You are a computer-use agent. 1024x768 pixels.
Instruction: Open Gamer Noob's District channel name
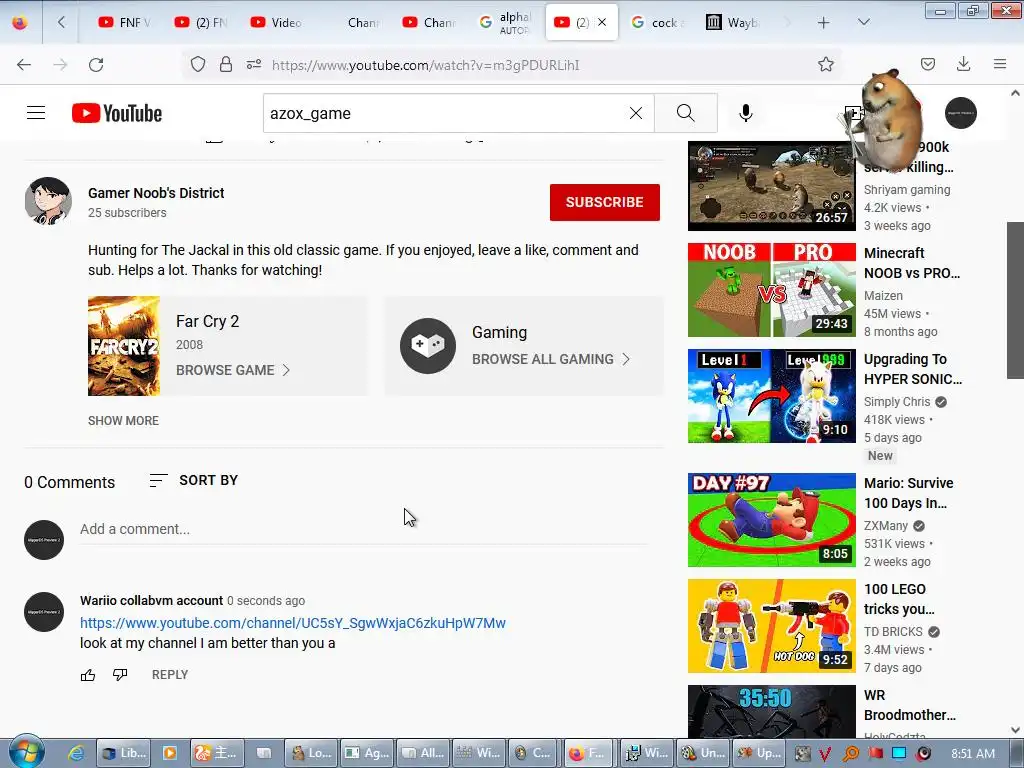pos(156,193)
